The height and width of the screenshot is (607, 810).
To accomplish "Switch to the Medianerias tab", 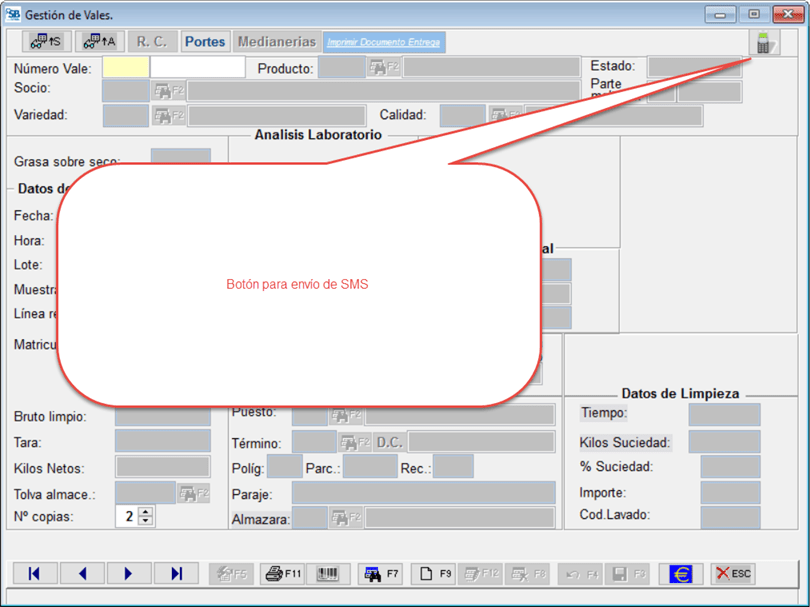I will coord(276,41).
